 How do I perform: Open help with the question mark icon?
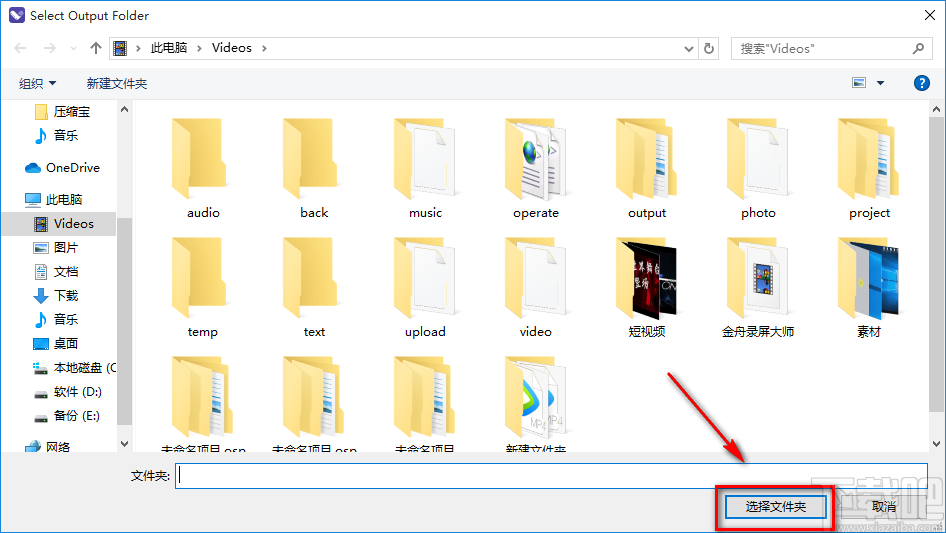pos(921,83)
